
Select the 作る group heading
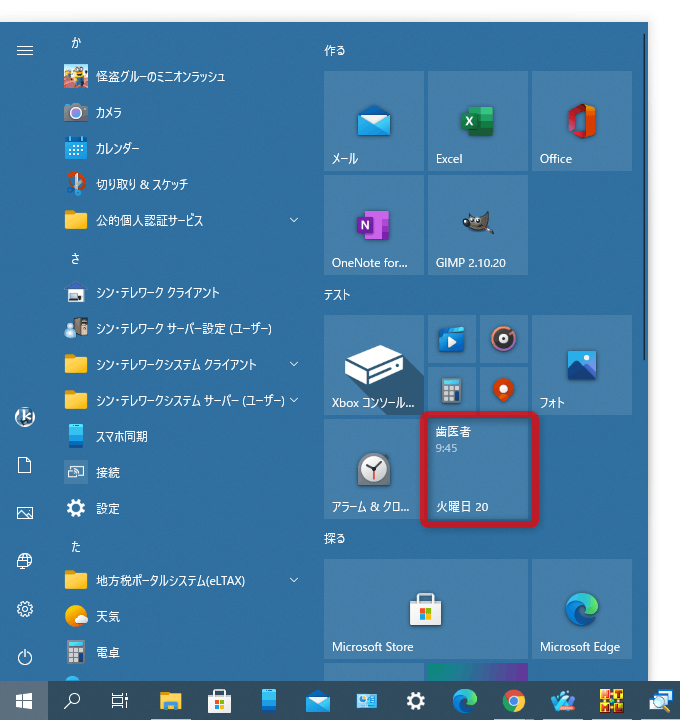(335, 51)
